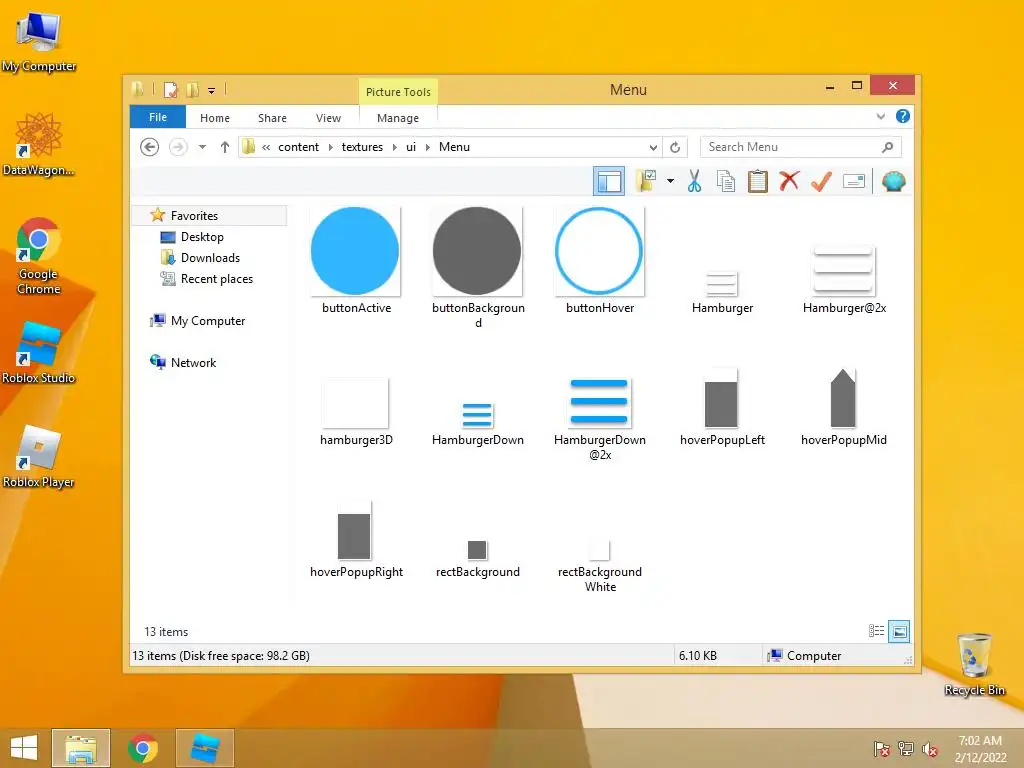1024x768 pixels.
Task: Click the Picture Tools contextual tab header
Action: click(398, 91)
